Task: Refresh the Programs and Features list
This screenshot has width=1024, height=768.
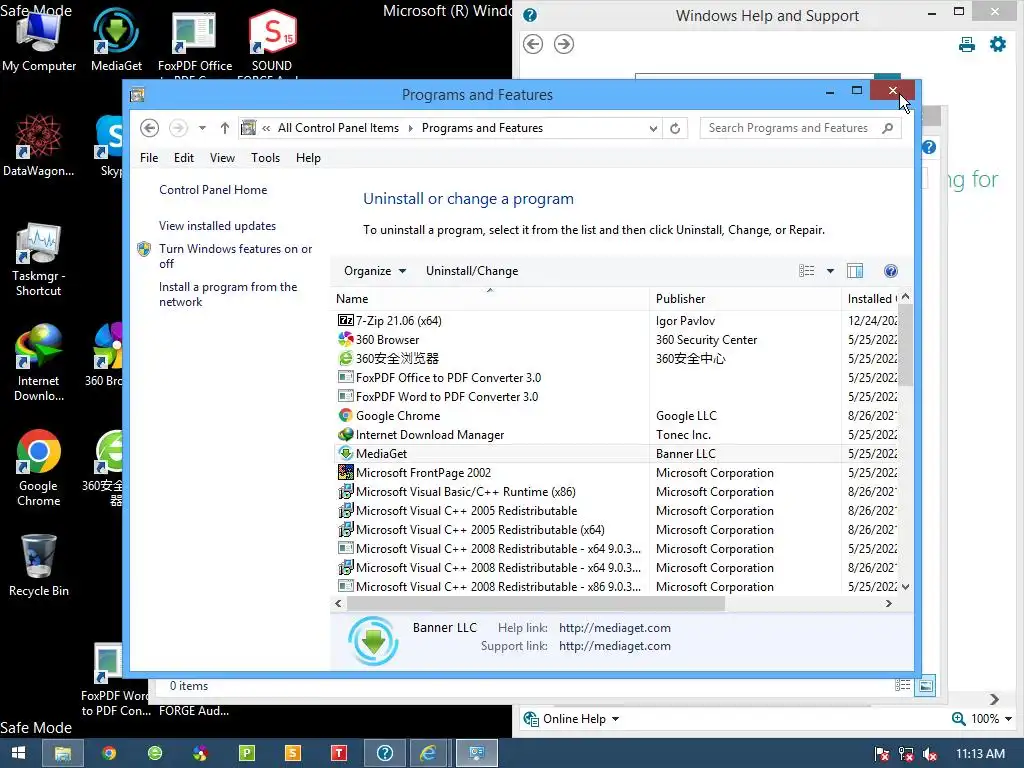Action: 675,128
